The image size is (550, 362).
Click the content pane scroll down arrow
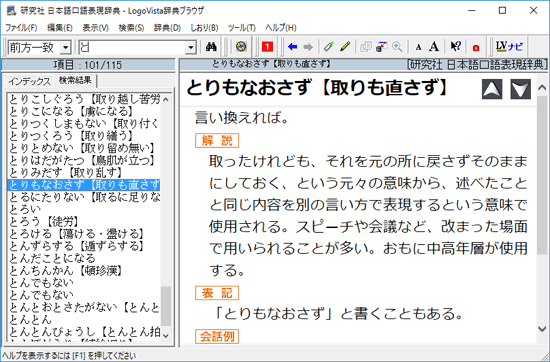coord(542,329)
